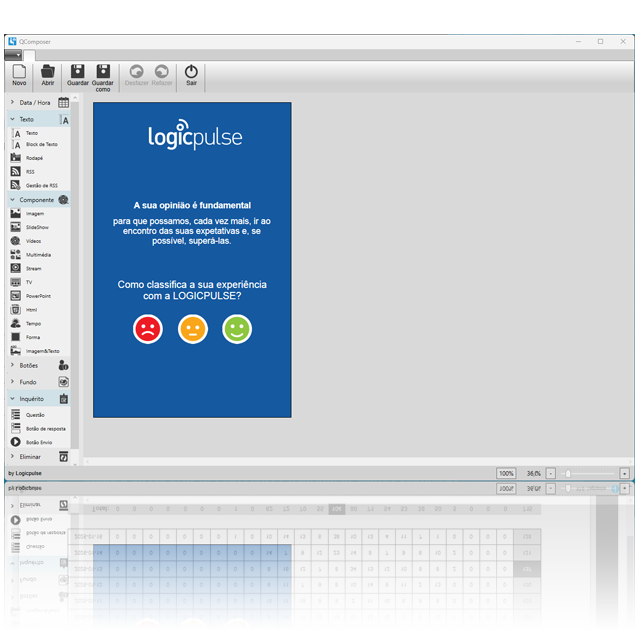
Task: Click the canvas horizontal scrollbar
Action: pyautogui.click(x=358, y=462)
